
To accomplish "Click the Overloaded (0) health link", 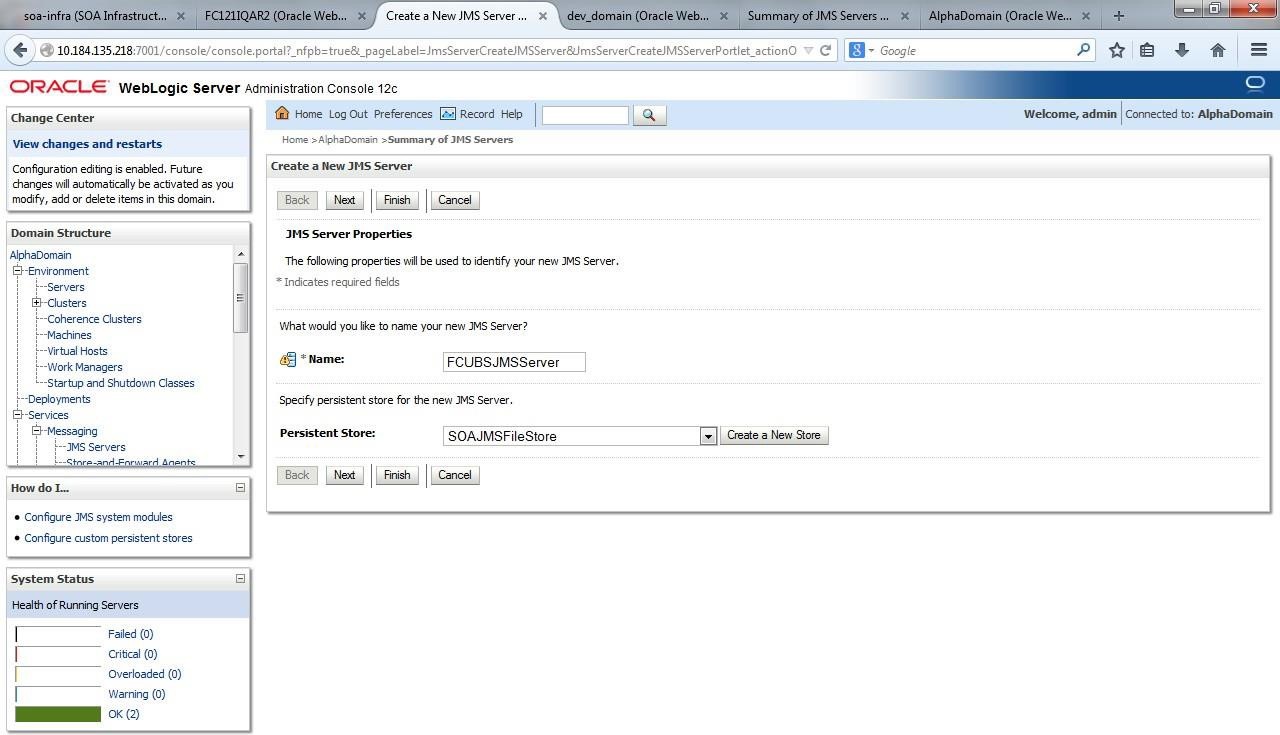I will 145,674.
